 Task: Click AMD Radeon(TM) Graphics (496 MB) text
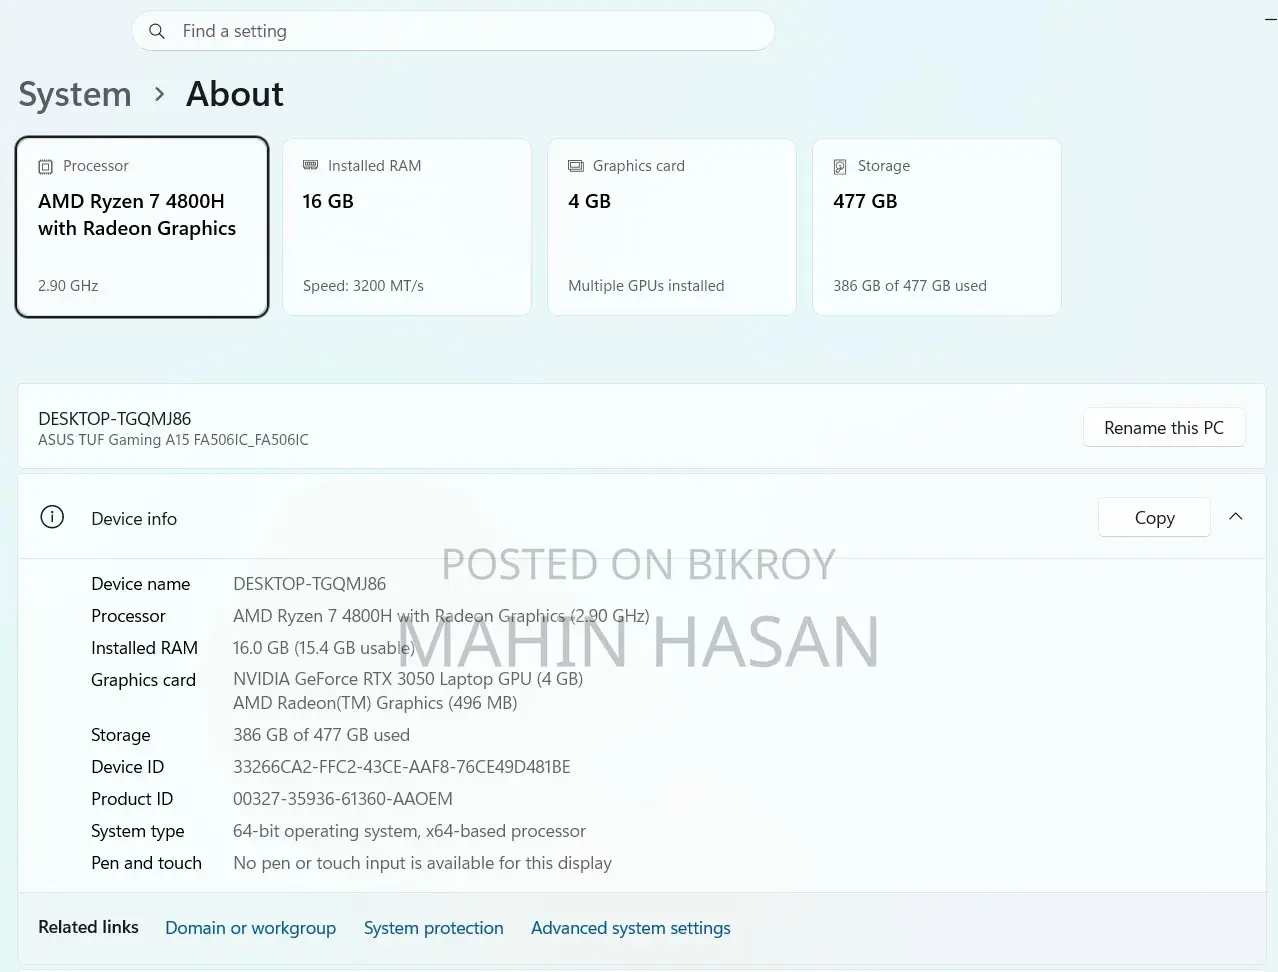375,703
